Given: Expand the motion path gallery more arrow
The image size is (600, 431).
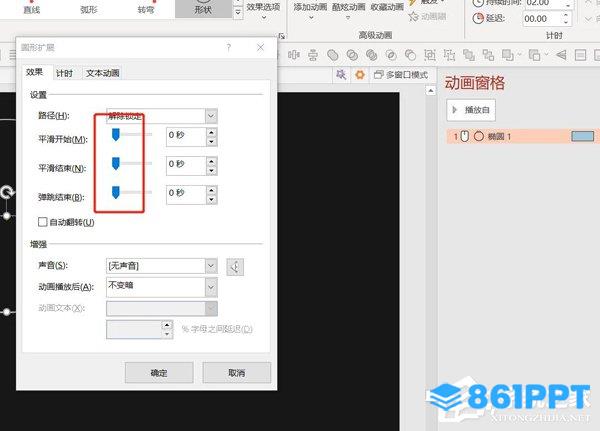Looking at the screenshot, I should [238, 13].
